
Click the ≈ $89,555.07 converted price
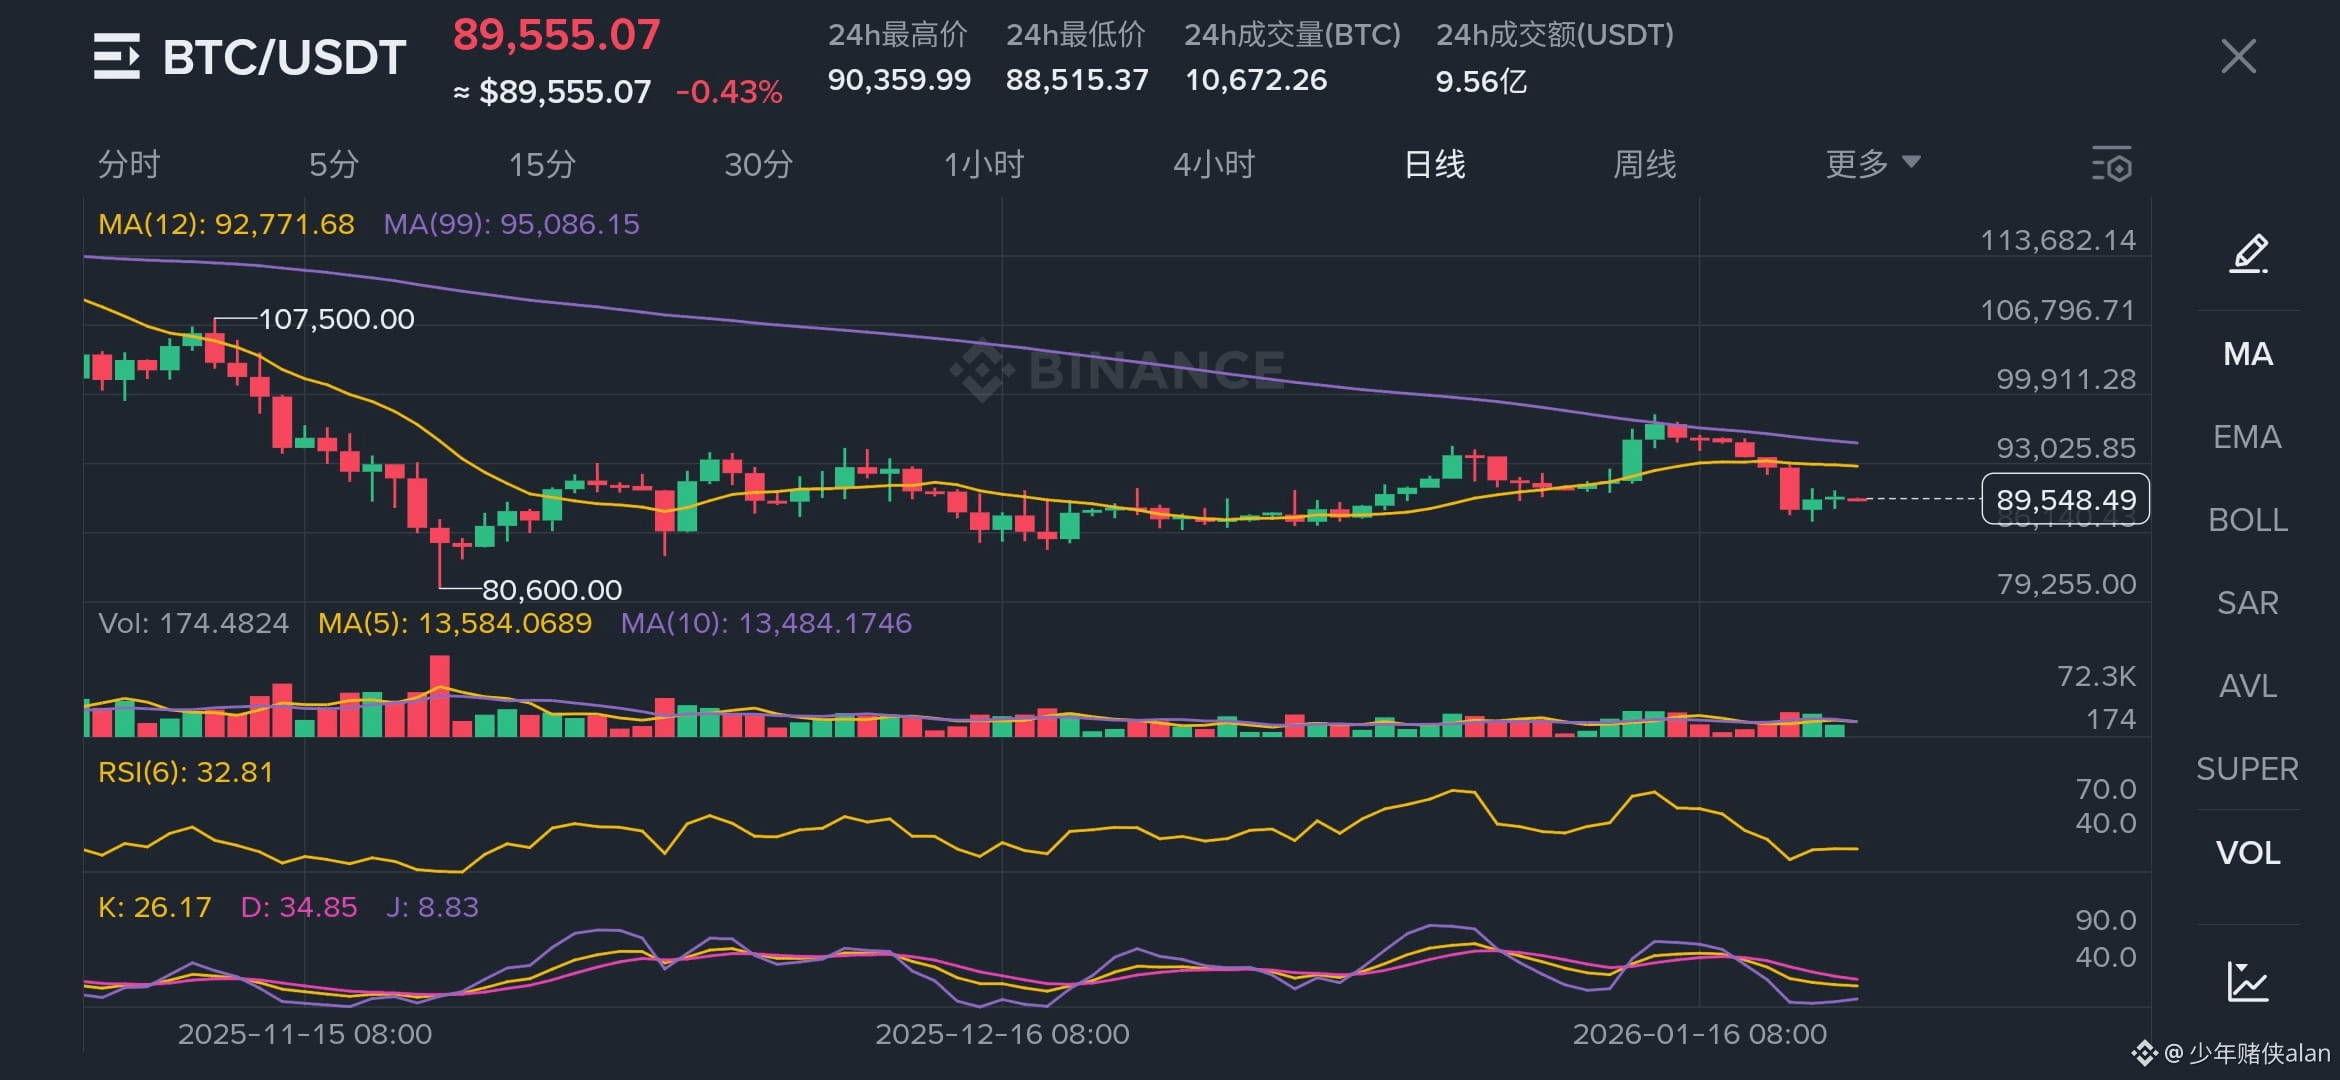click(552, 92)
